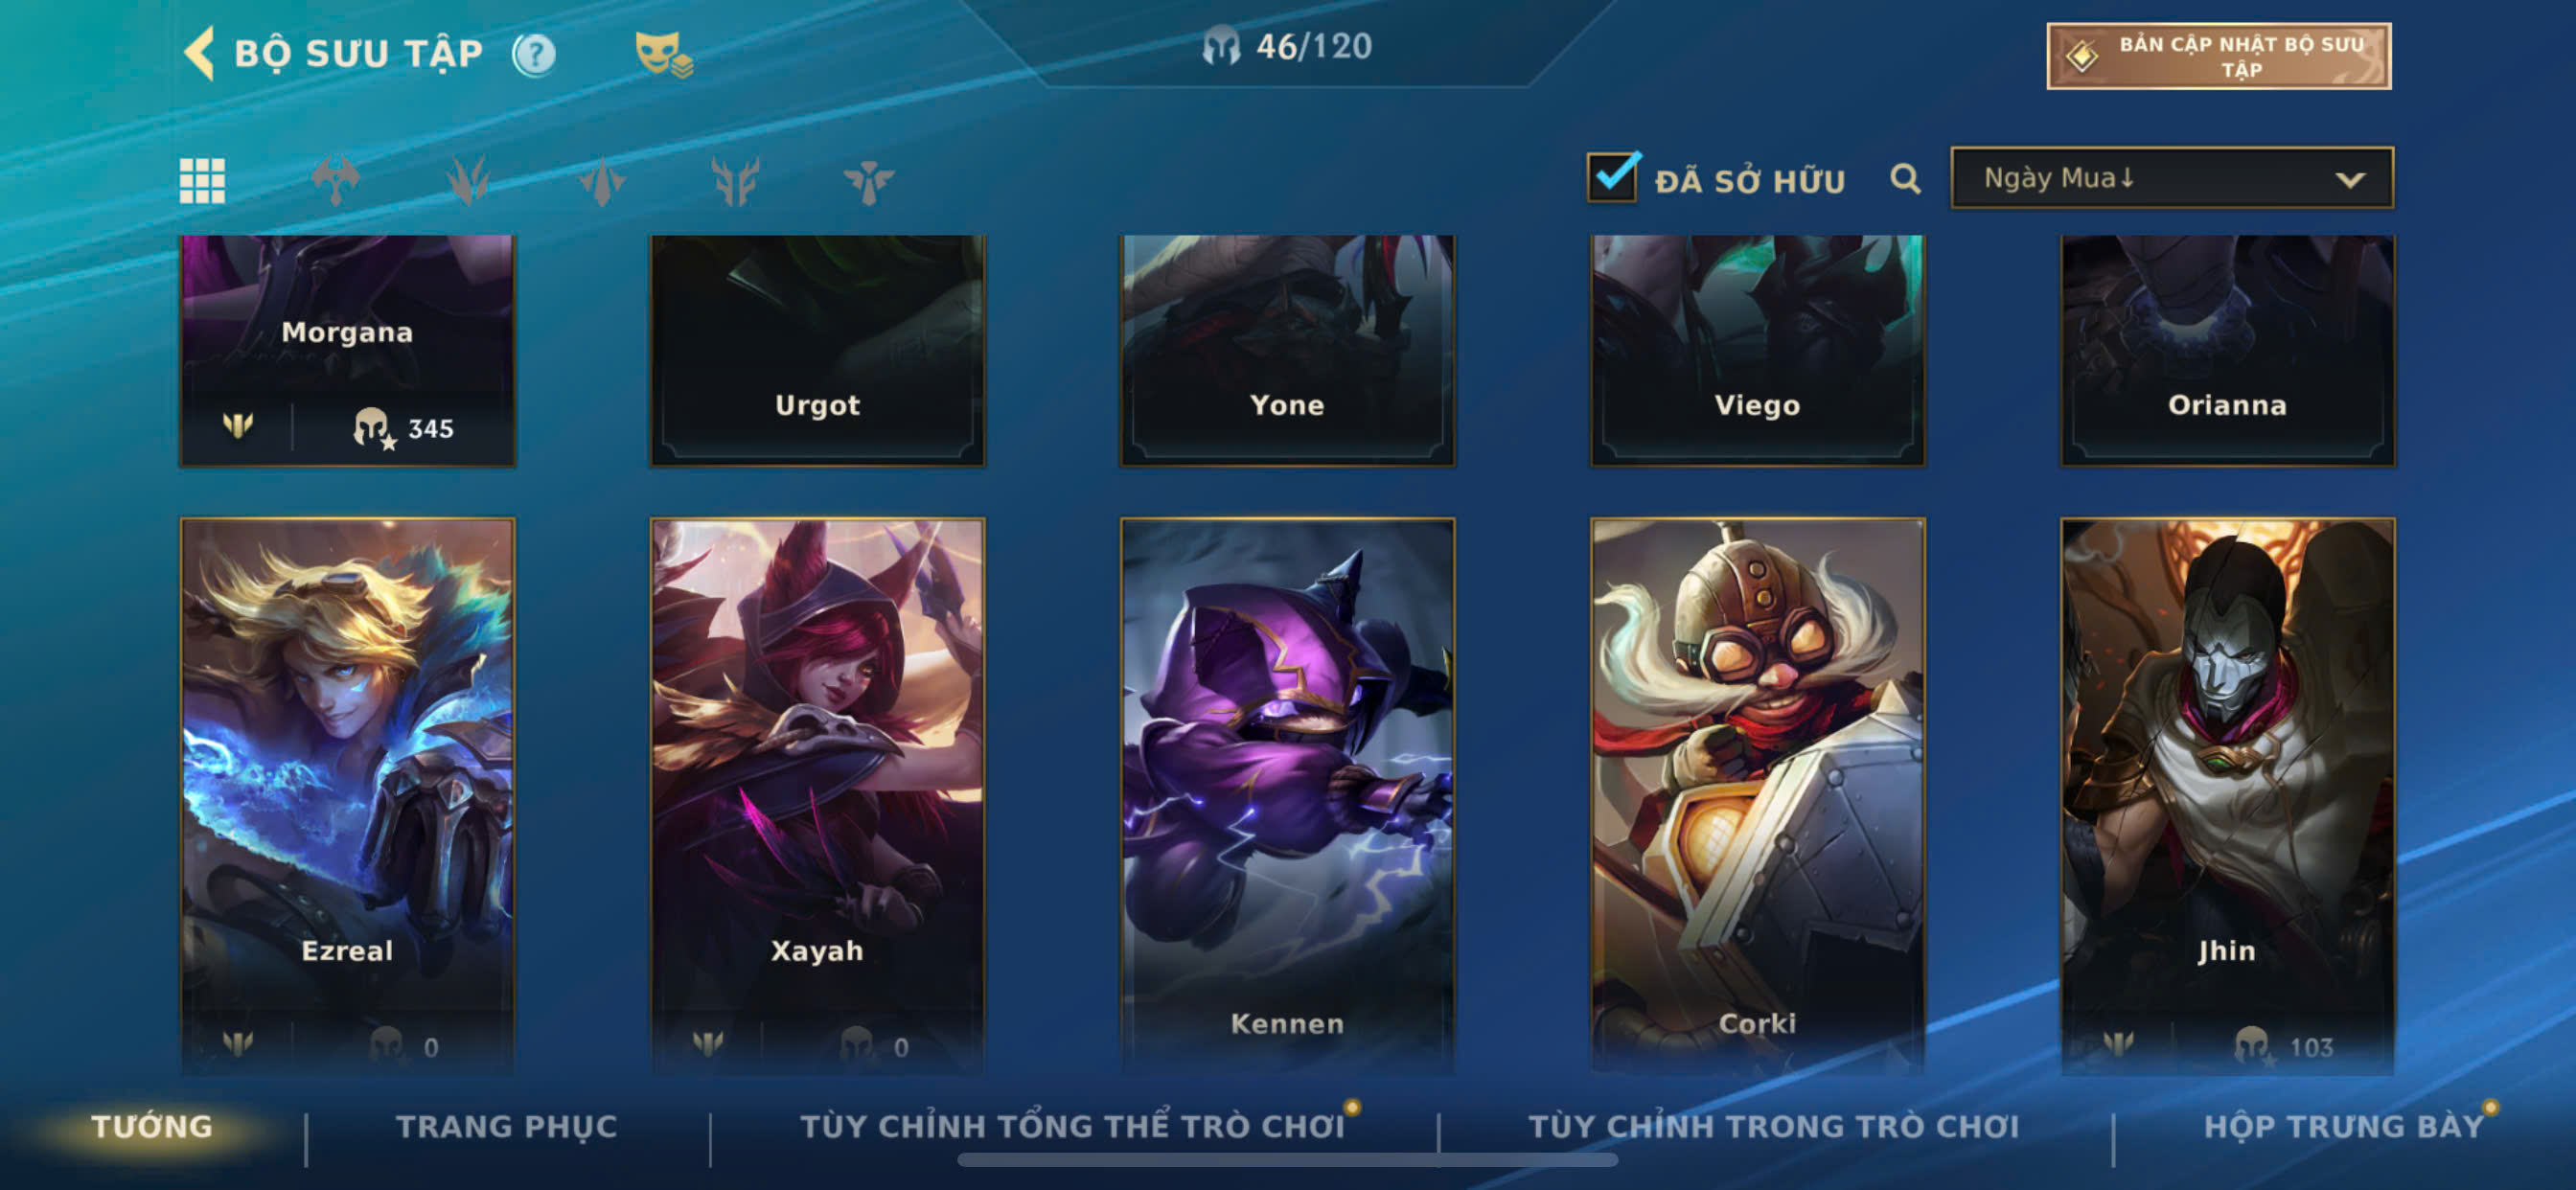2576x1190 pixels.
Task: Click the sort dropdown chevron arrow
Action: pos(2349,180)
